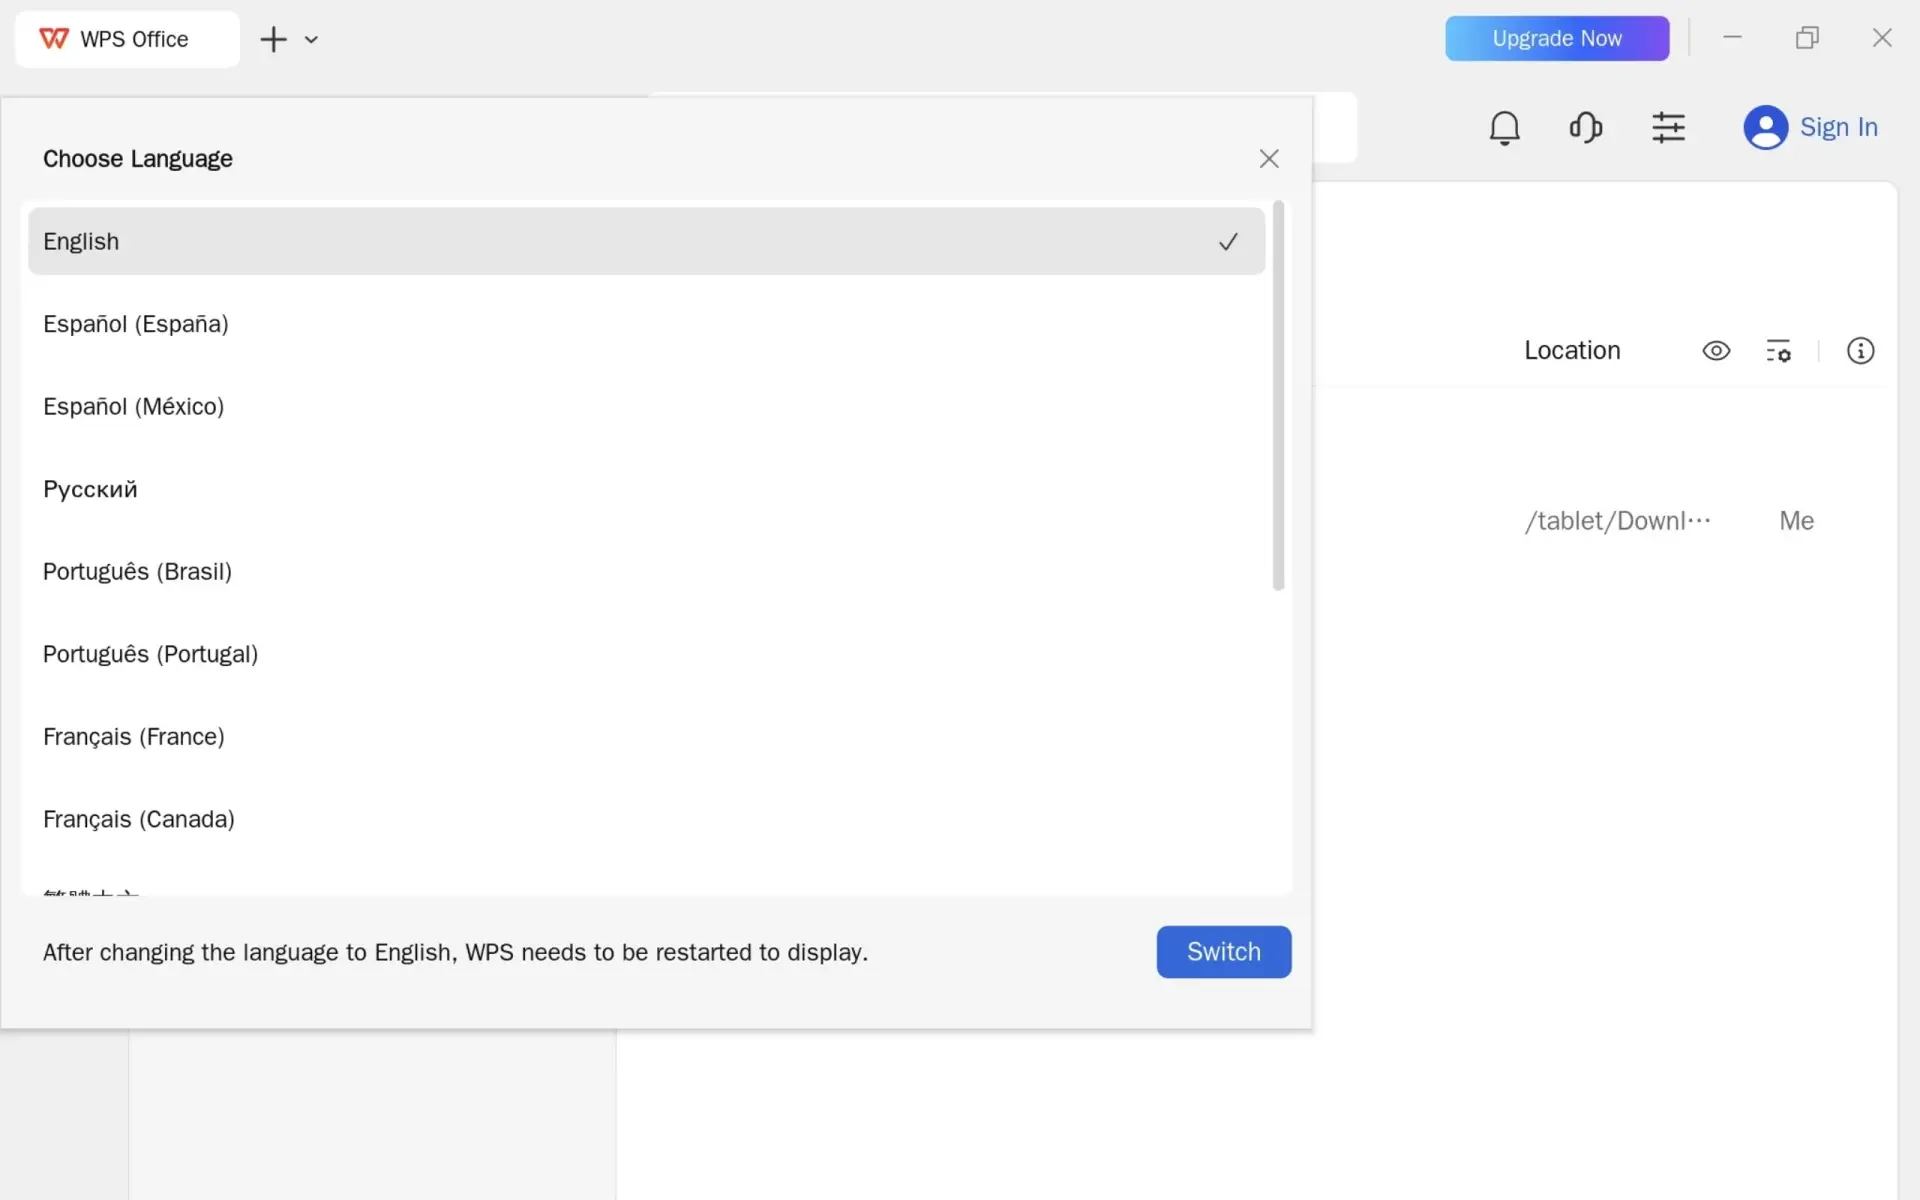The image size is (1920, 1200).
Task: Click the Switch button
Action: click(x=1224, y=952)
